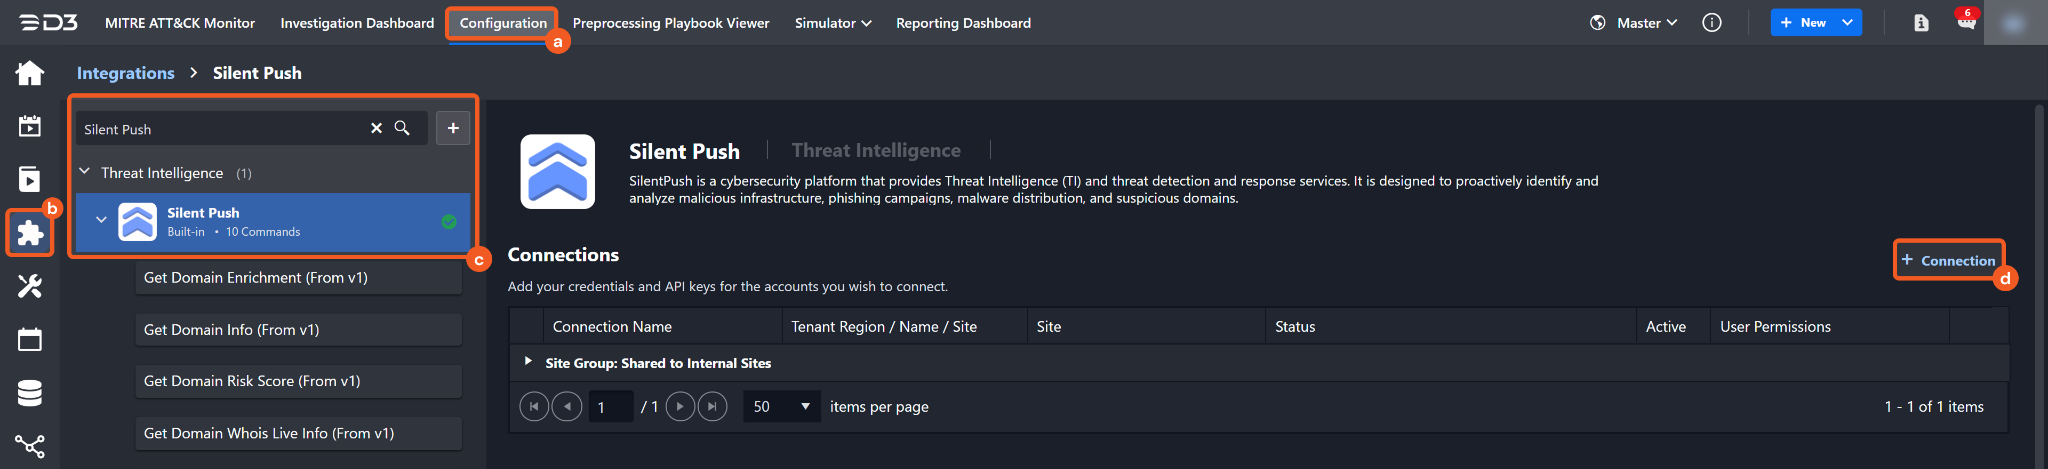Open the Simulator dropdown menu

pos(832,23)
